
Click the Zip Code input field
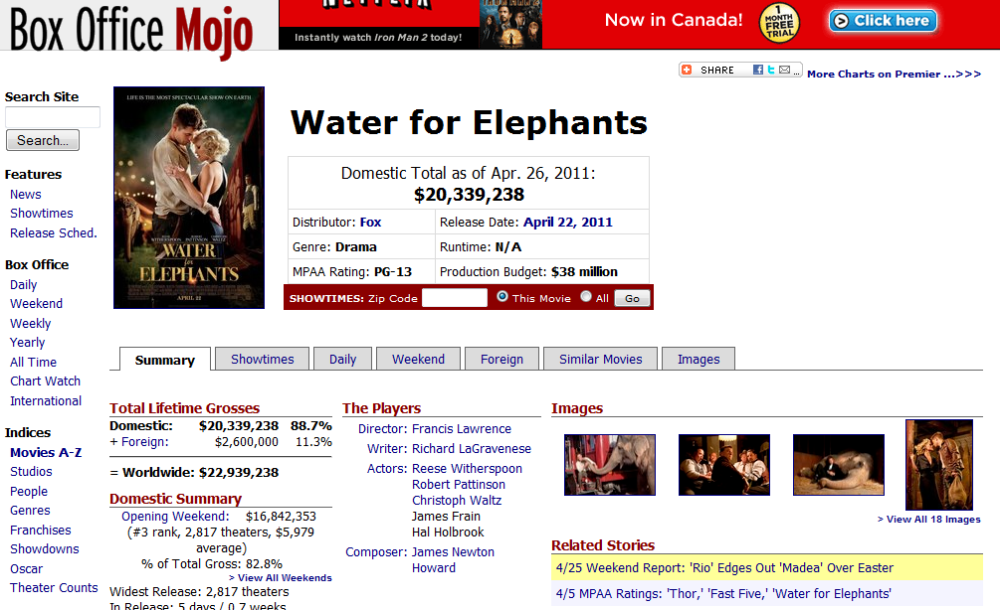point(454,298)
